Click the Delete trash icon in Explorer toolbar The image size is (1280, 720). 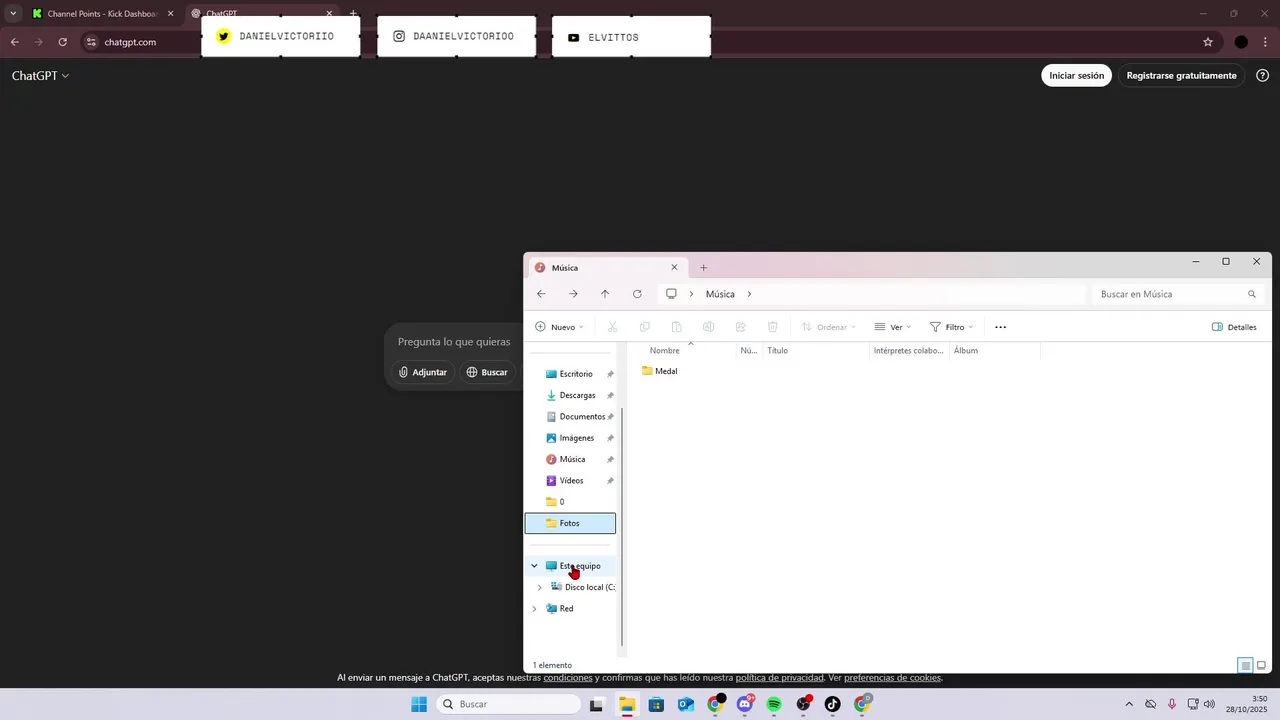[773, 327]
